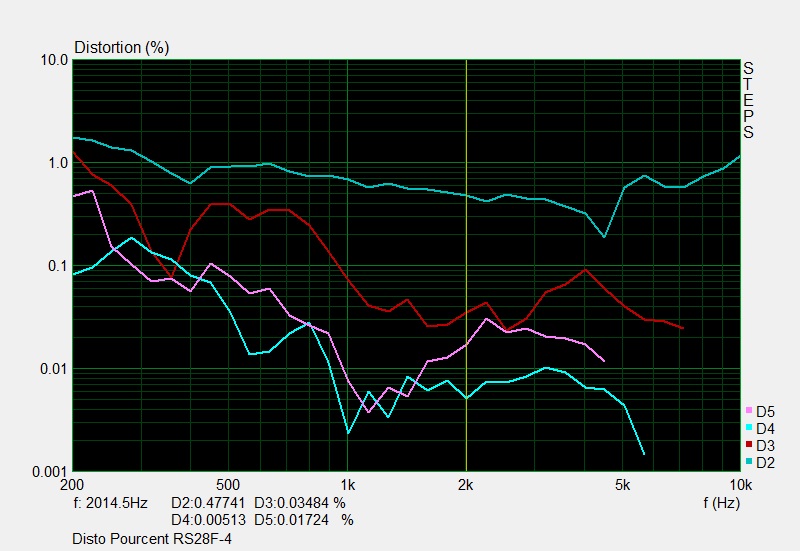Click the cyan D4 legend swatch
The height and width of the screenshot is (551, 800).
click(x=749, y=428)
